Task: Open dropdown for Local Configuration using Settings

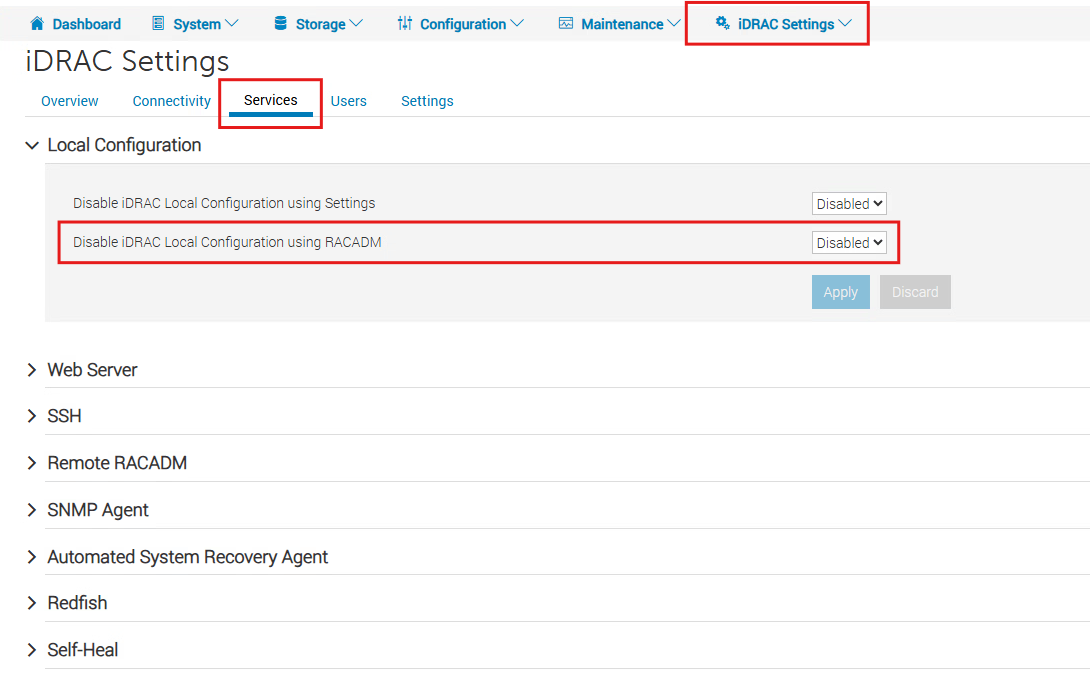Action: click(849, 204)
